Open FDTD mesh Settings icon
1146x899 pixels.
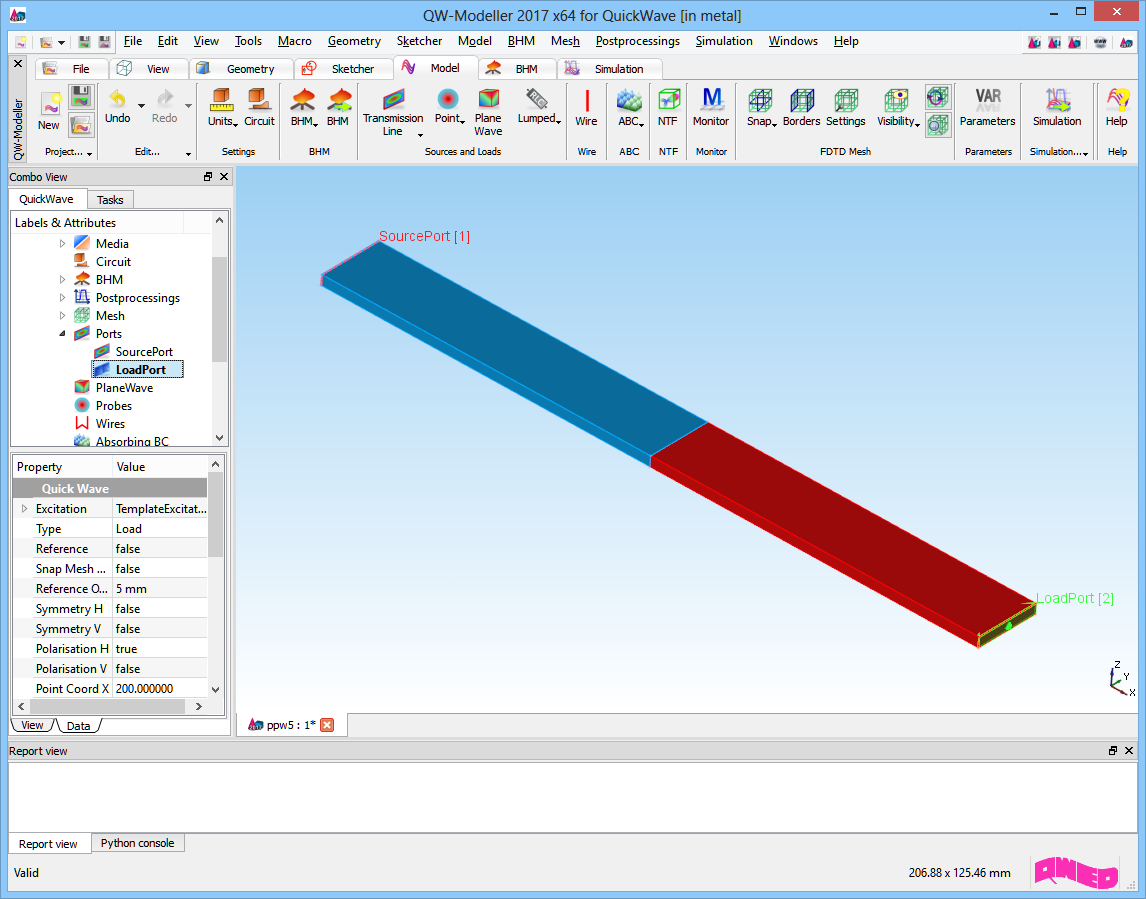click(x=846, y=99)
